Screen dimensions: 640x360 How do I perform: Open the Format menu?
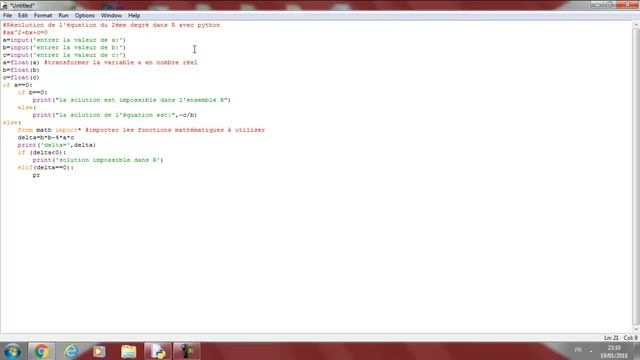click(x=43, y=16)
